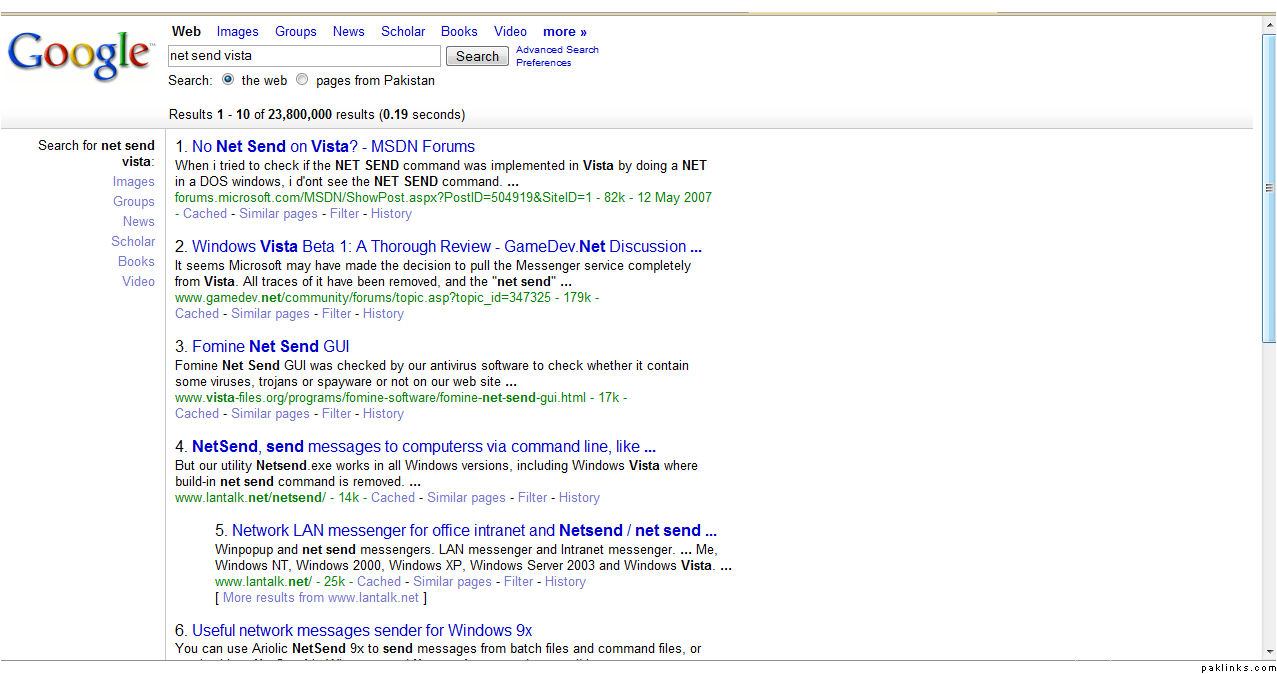Open the Fomine Net Send GUI result
Image resolution: width=1277 pixels, height=674 pixels.
[x=270, y=346]
